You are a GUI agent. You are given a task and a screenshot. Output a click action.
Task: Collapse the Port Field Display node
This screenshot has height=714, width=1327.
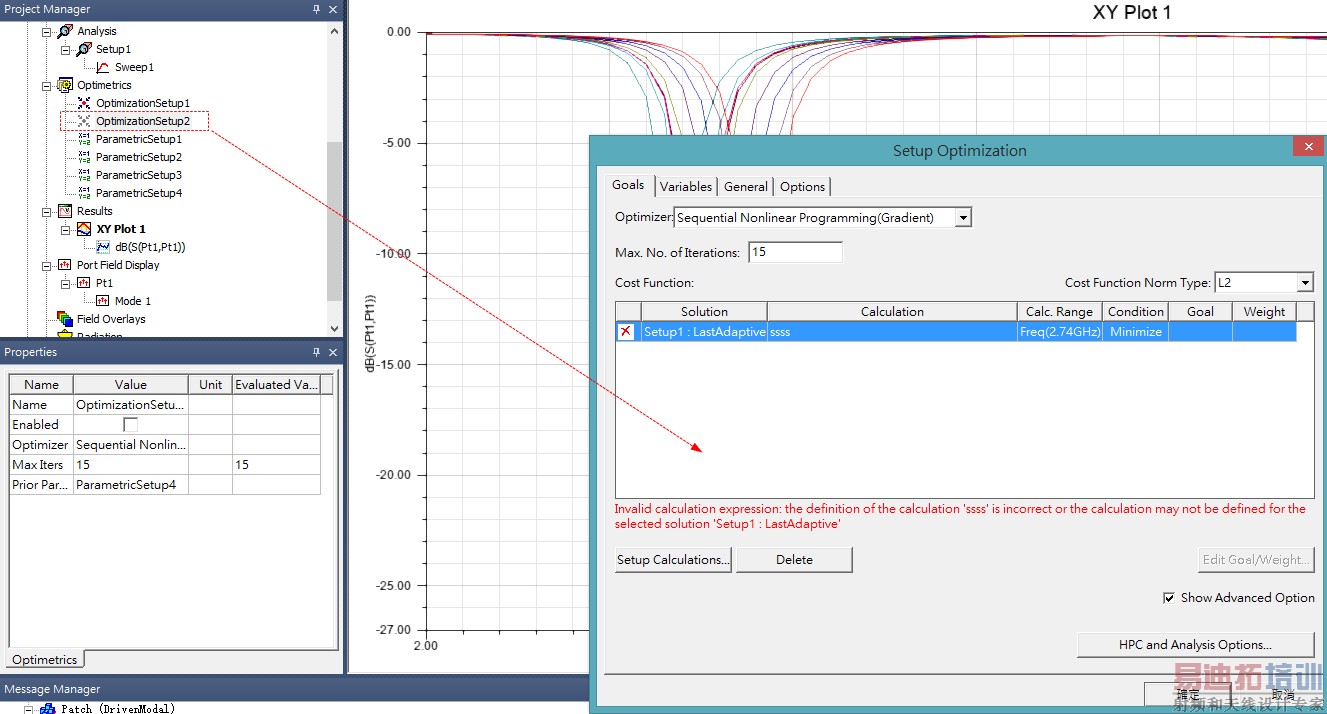(x=46, y=265)
